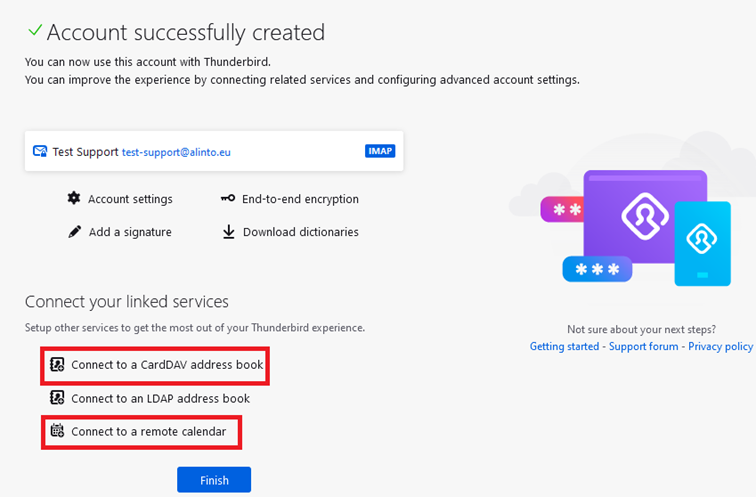Choose Add a signature

[x=130, y=232]
